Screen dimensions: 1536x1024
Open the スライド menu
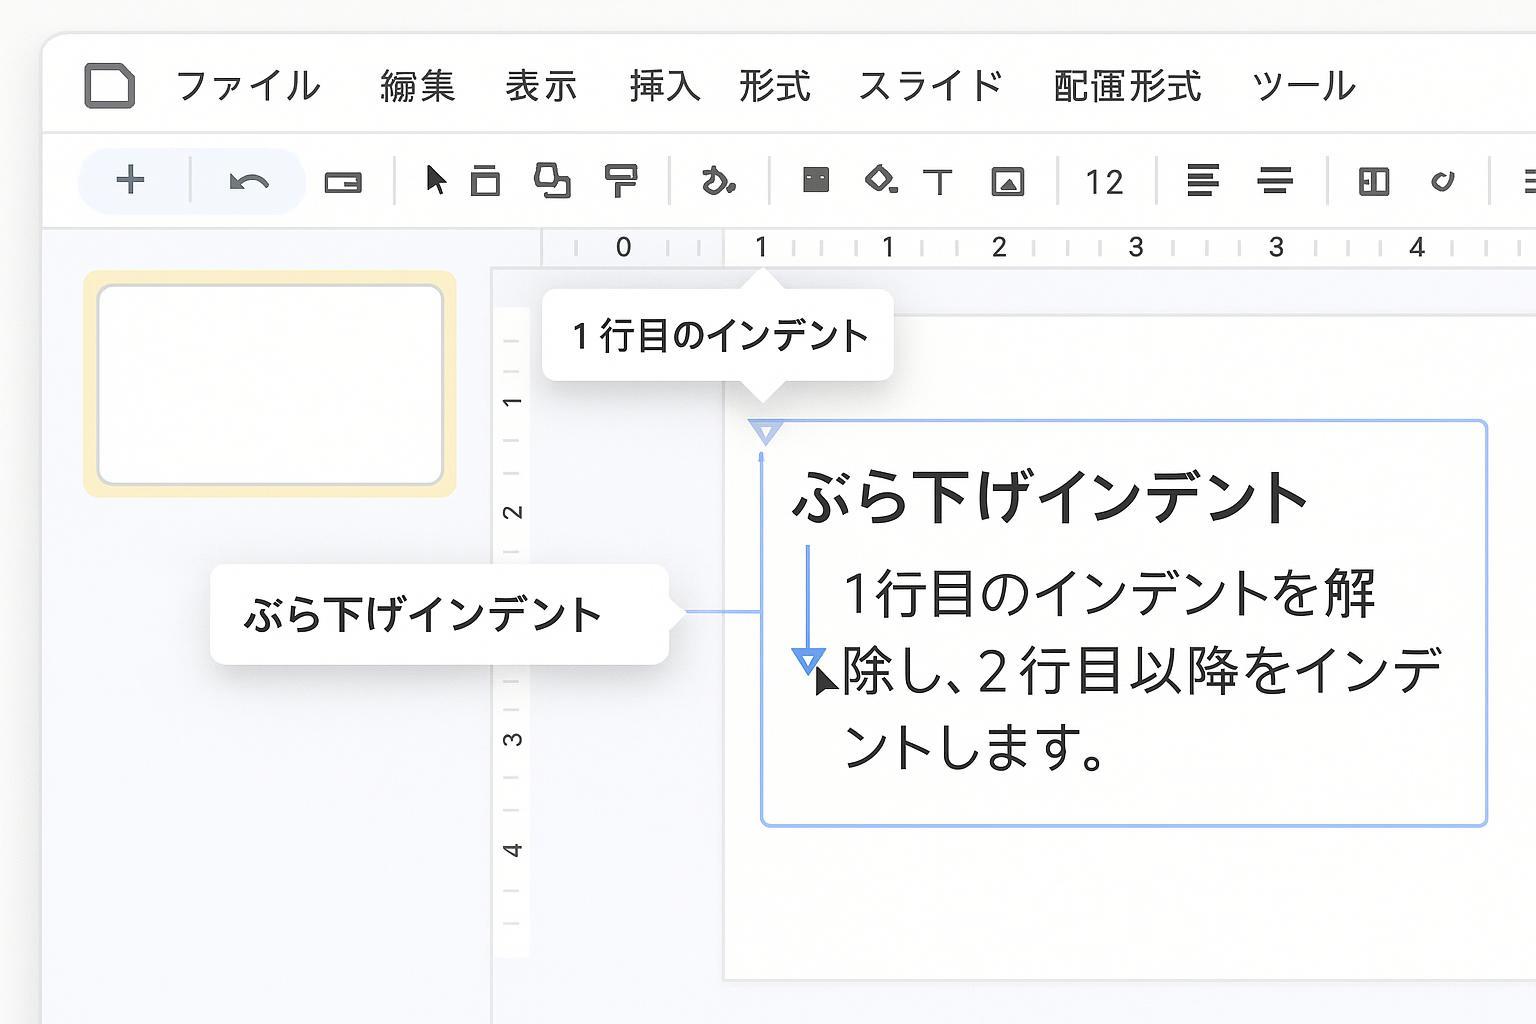(x=930, y=86)
